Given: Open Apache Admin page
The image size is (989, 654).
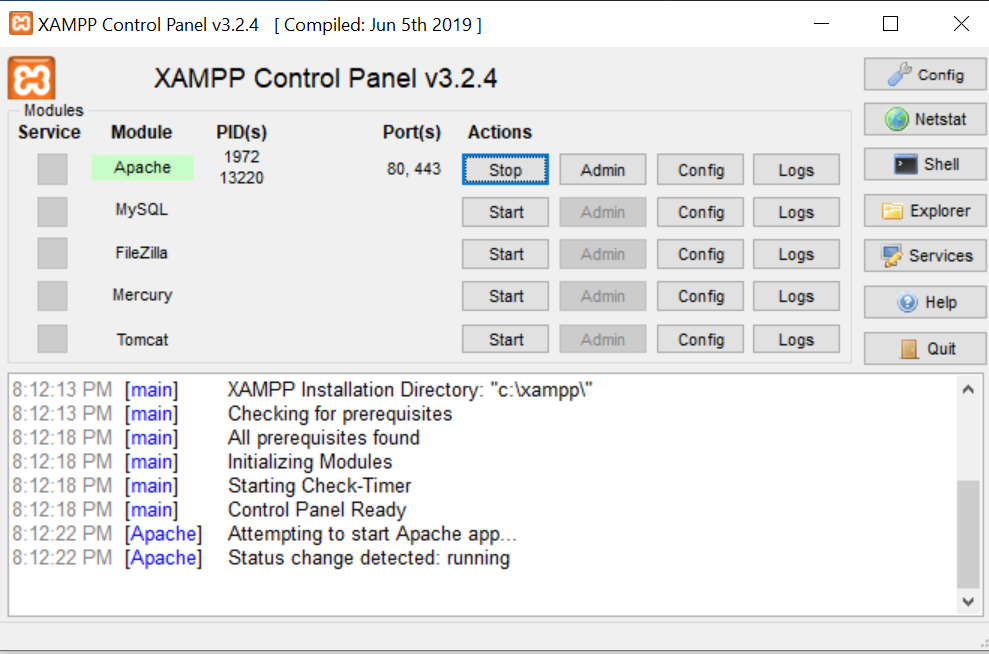Looking at the screenshot, I should pyautogui.click(x=603, y=170).
